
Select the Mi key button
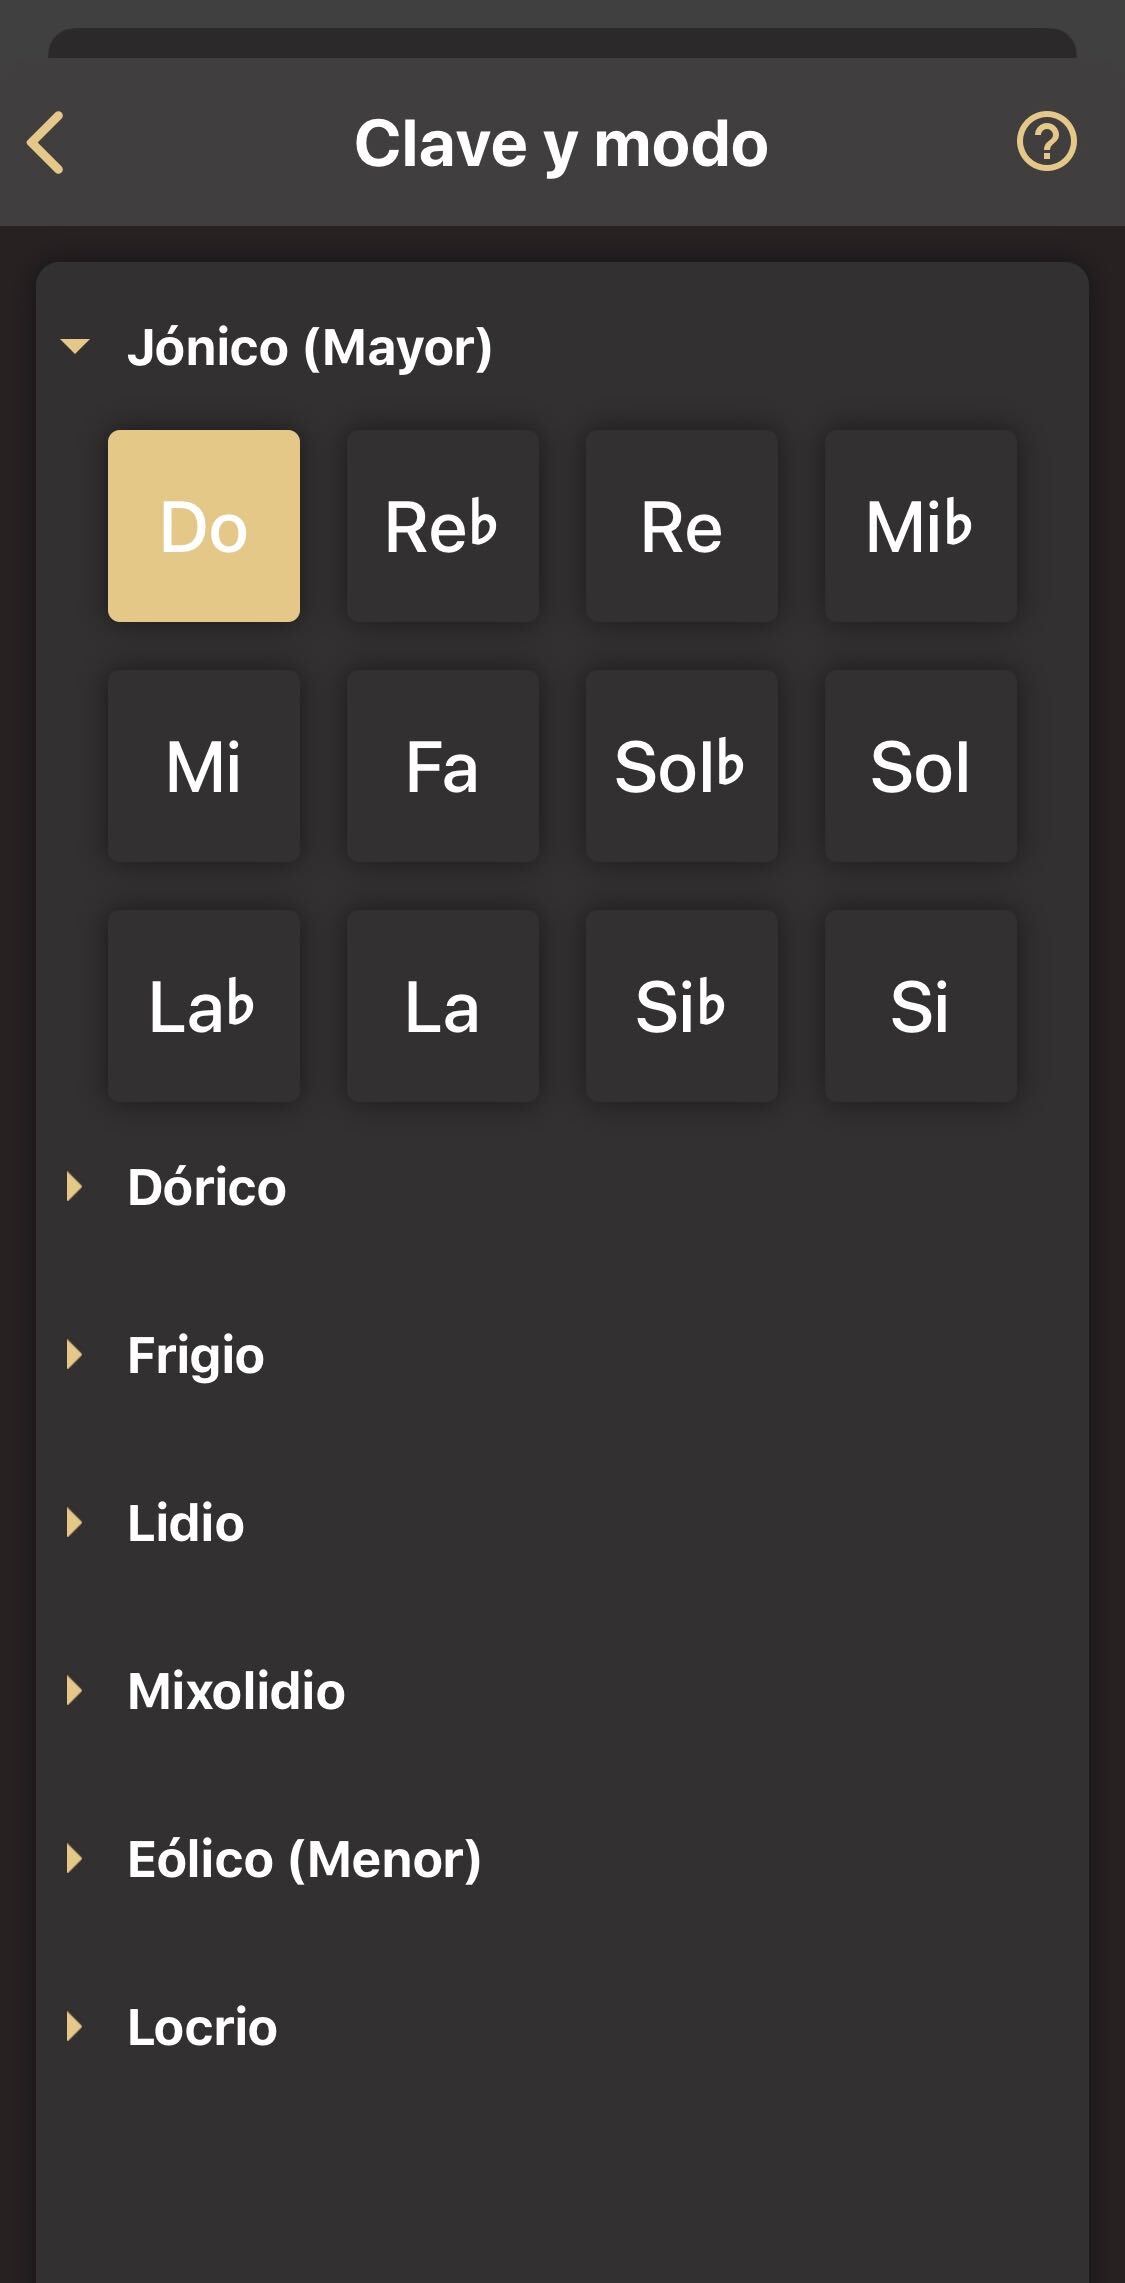204,766
